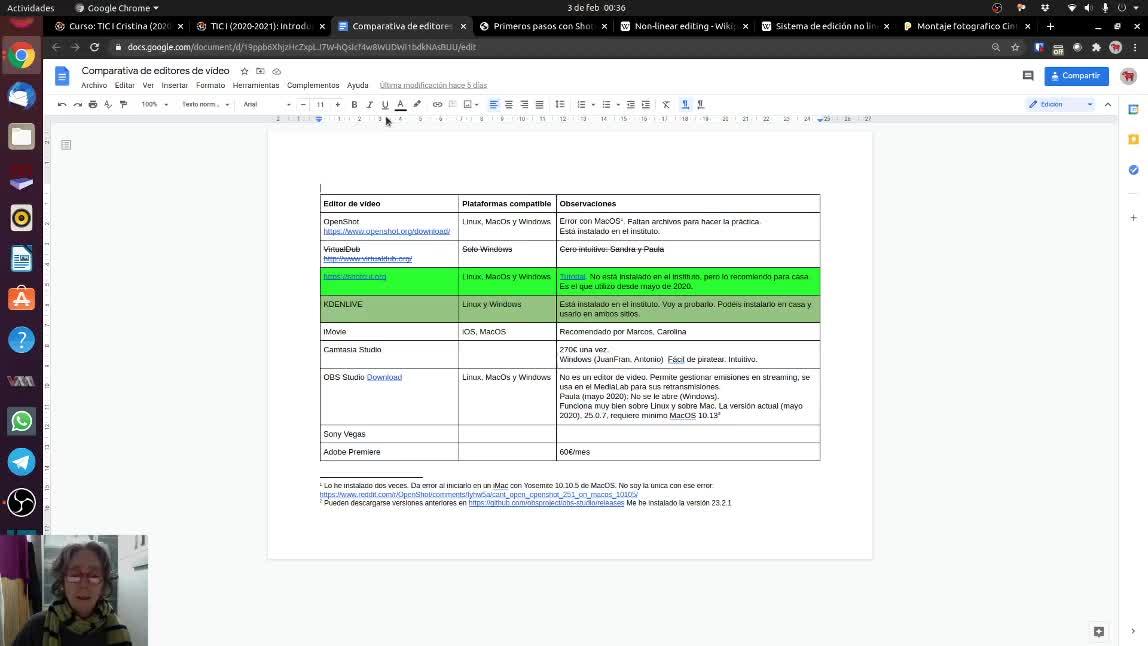Open the OBS Studio Download link

[384, 377]
